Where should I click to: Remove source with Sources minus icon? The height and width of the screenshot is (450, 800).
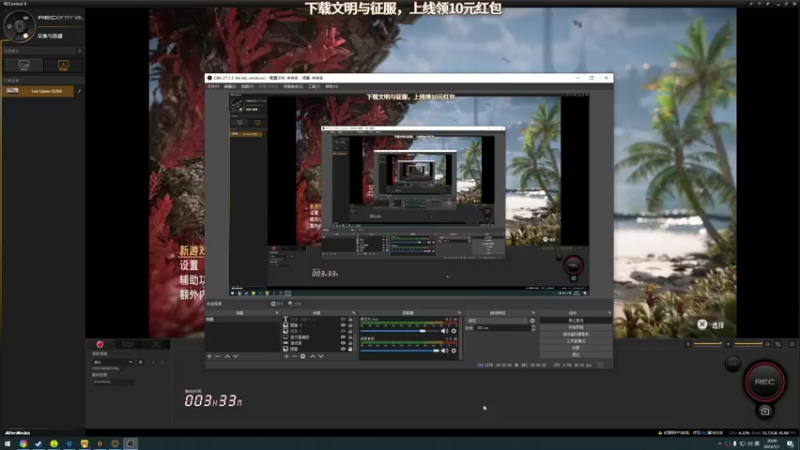pos(294,356)
